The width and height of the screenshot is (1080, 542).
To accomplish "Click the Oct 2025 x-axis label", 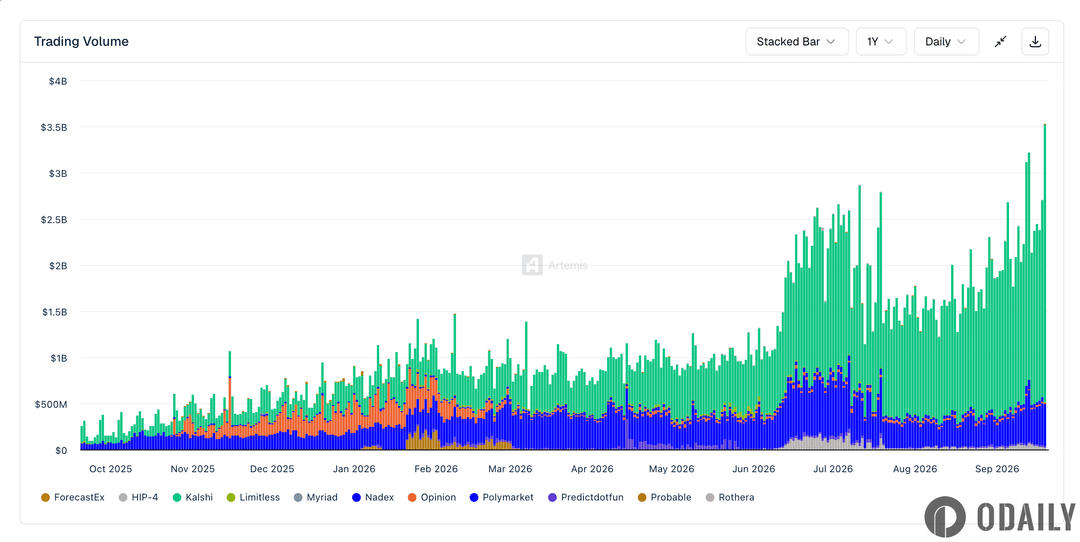I will tap(110, 469).
